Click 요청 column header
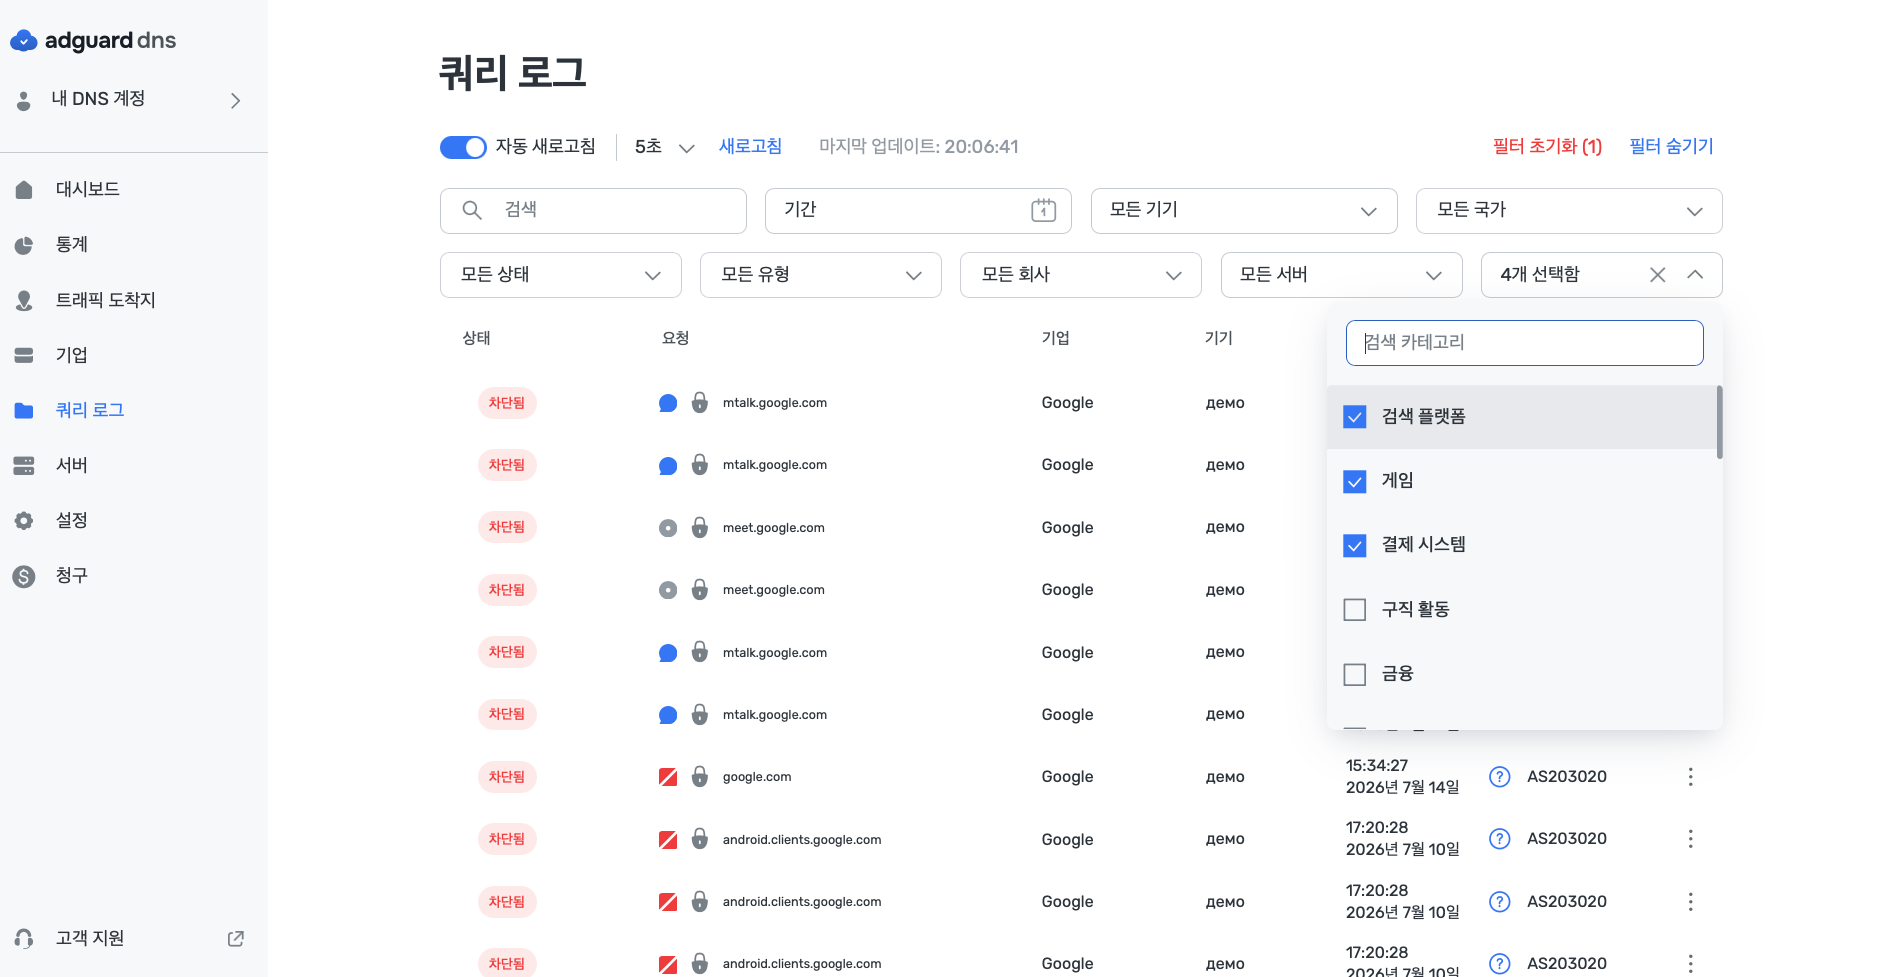This screenshot has height=977, width=1887. point(675,338)
